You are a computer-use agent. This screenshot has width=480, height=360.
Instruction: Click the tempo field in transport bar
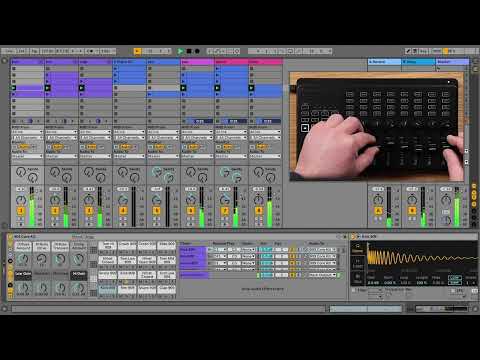48,51
